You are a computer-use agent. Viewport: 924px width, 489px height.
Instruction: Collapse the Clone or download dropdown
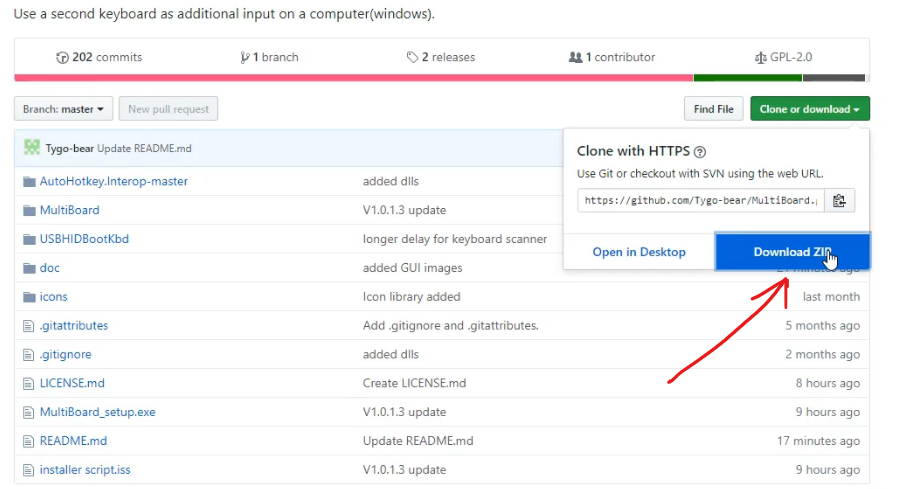click(x=810, y=109)
